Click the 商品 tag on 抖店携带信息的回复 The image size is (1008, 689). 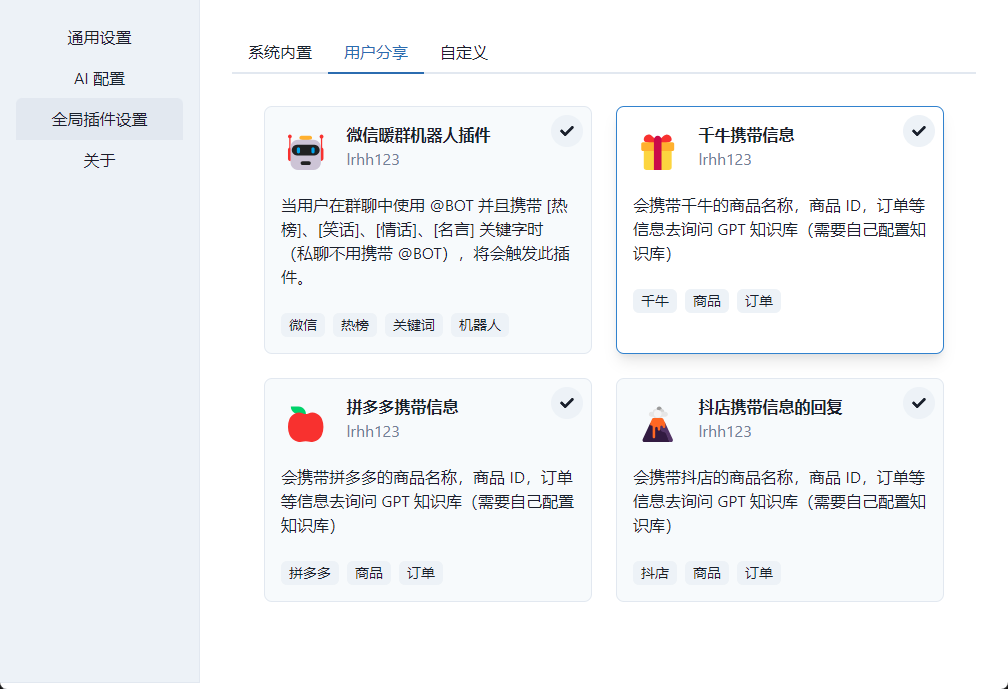pyautogui.click(x=707, y=573)
